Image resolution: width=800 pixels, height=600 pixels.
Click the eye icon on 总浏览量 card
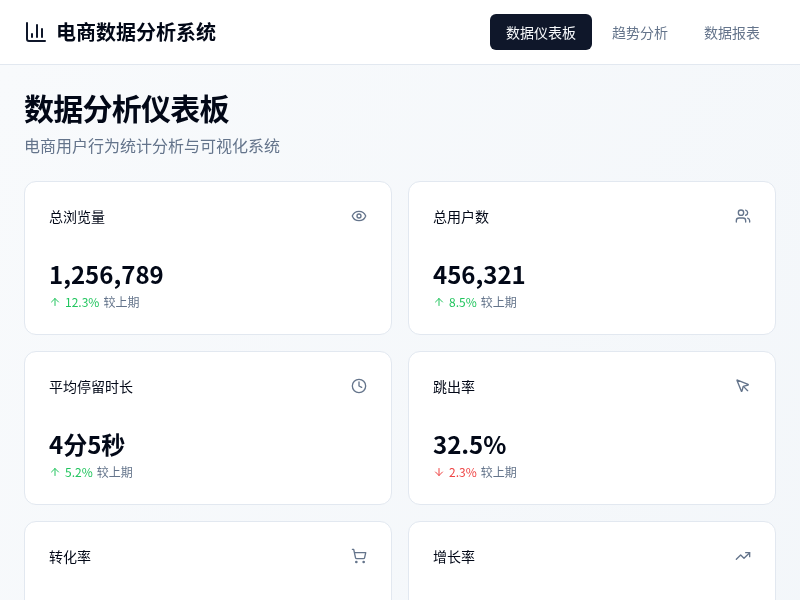click(x=359, y=216)
